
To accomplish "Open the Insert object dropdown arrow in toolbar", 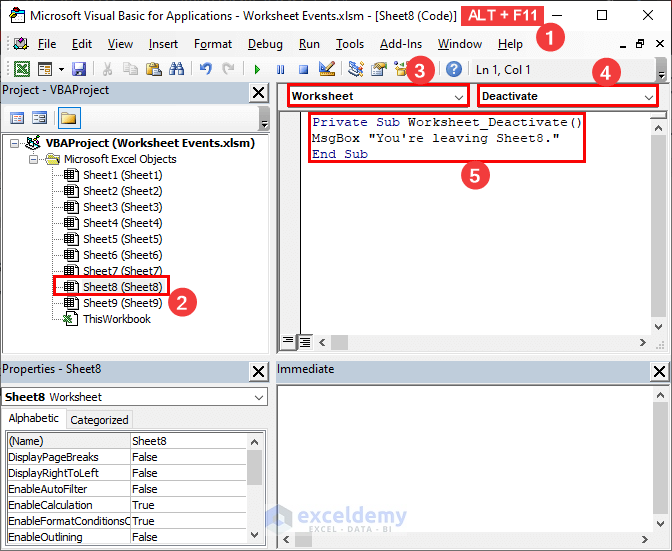I will [61, 69].
